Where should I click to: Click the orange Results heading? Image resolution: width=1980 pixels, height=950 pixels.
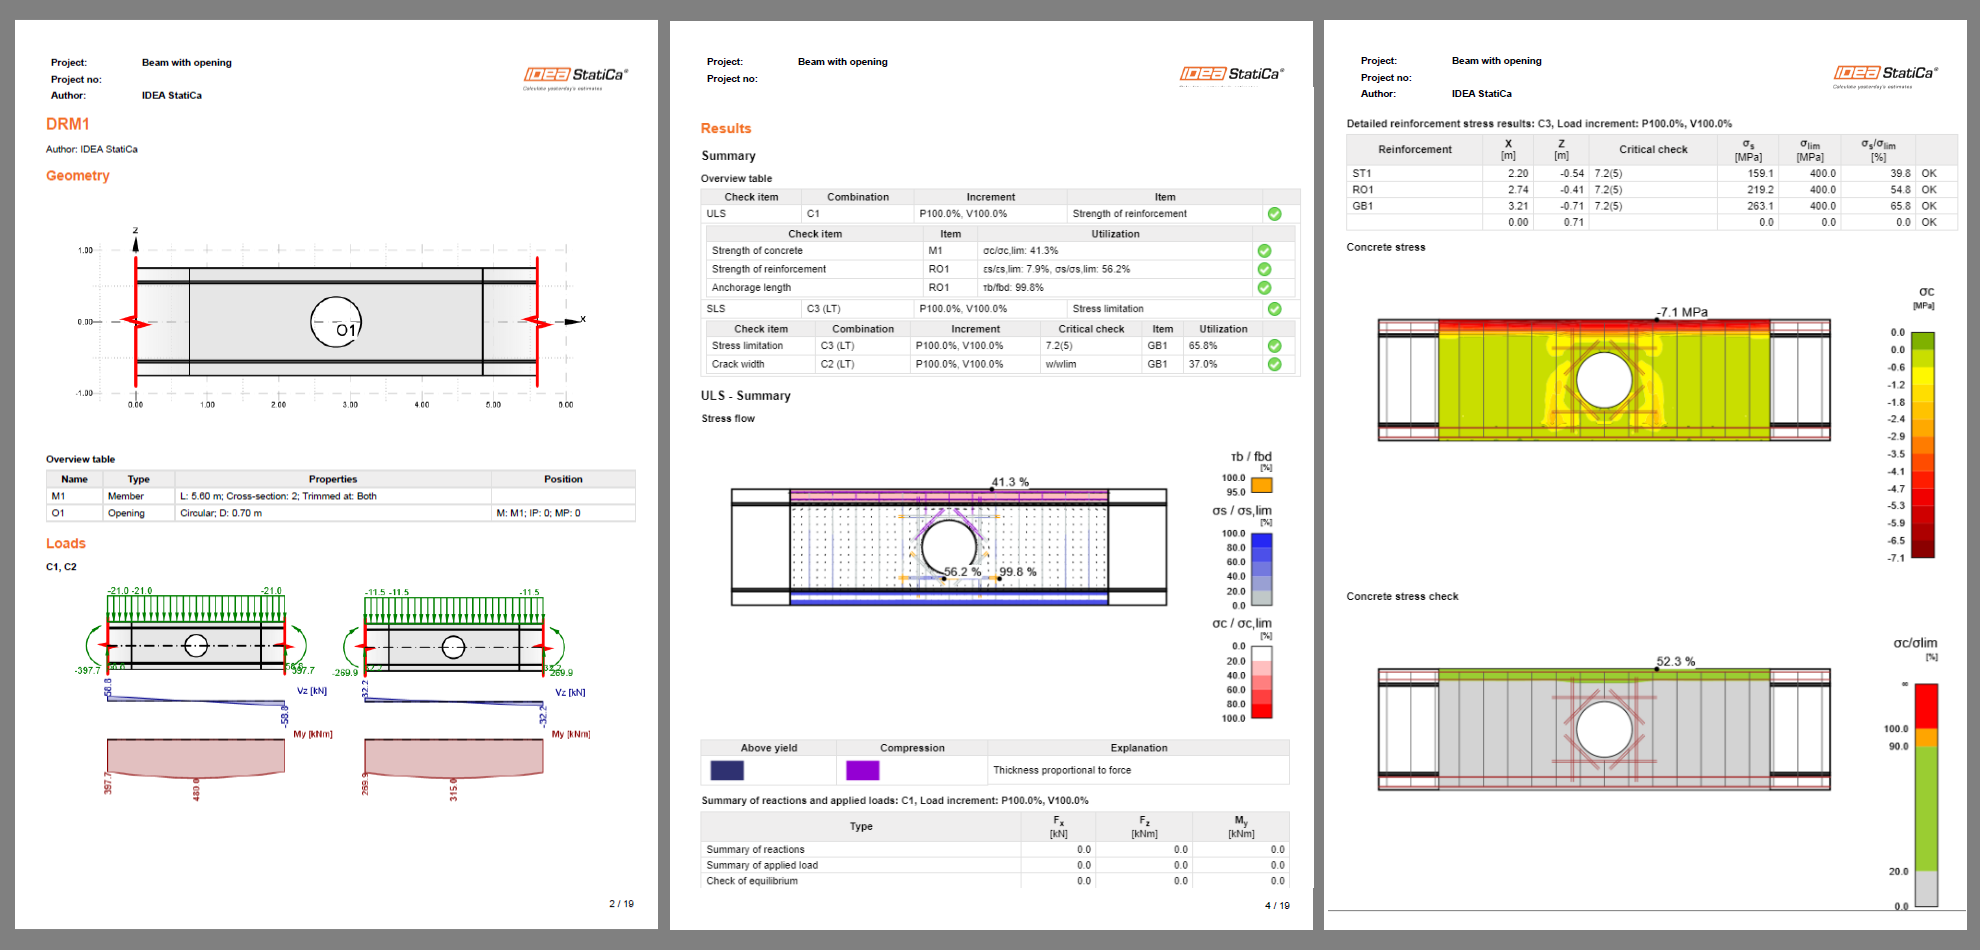726,129
